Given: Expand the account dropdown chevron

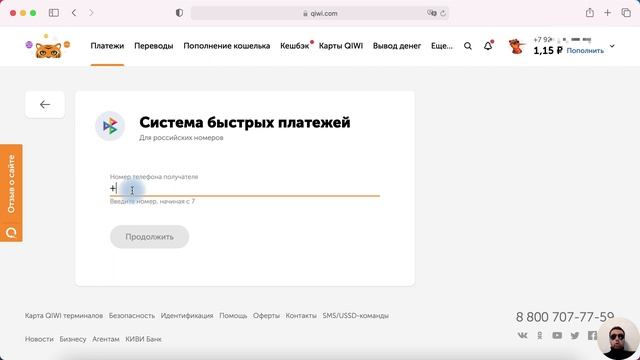Looking at the screenshot, I should [x=612, y=46].
